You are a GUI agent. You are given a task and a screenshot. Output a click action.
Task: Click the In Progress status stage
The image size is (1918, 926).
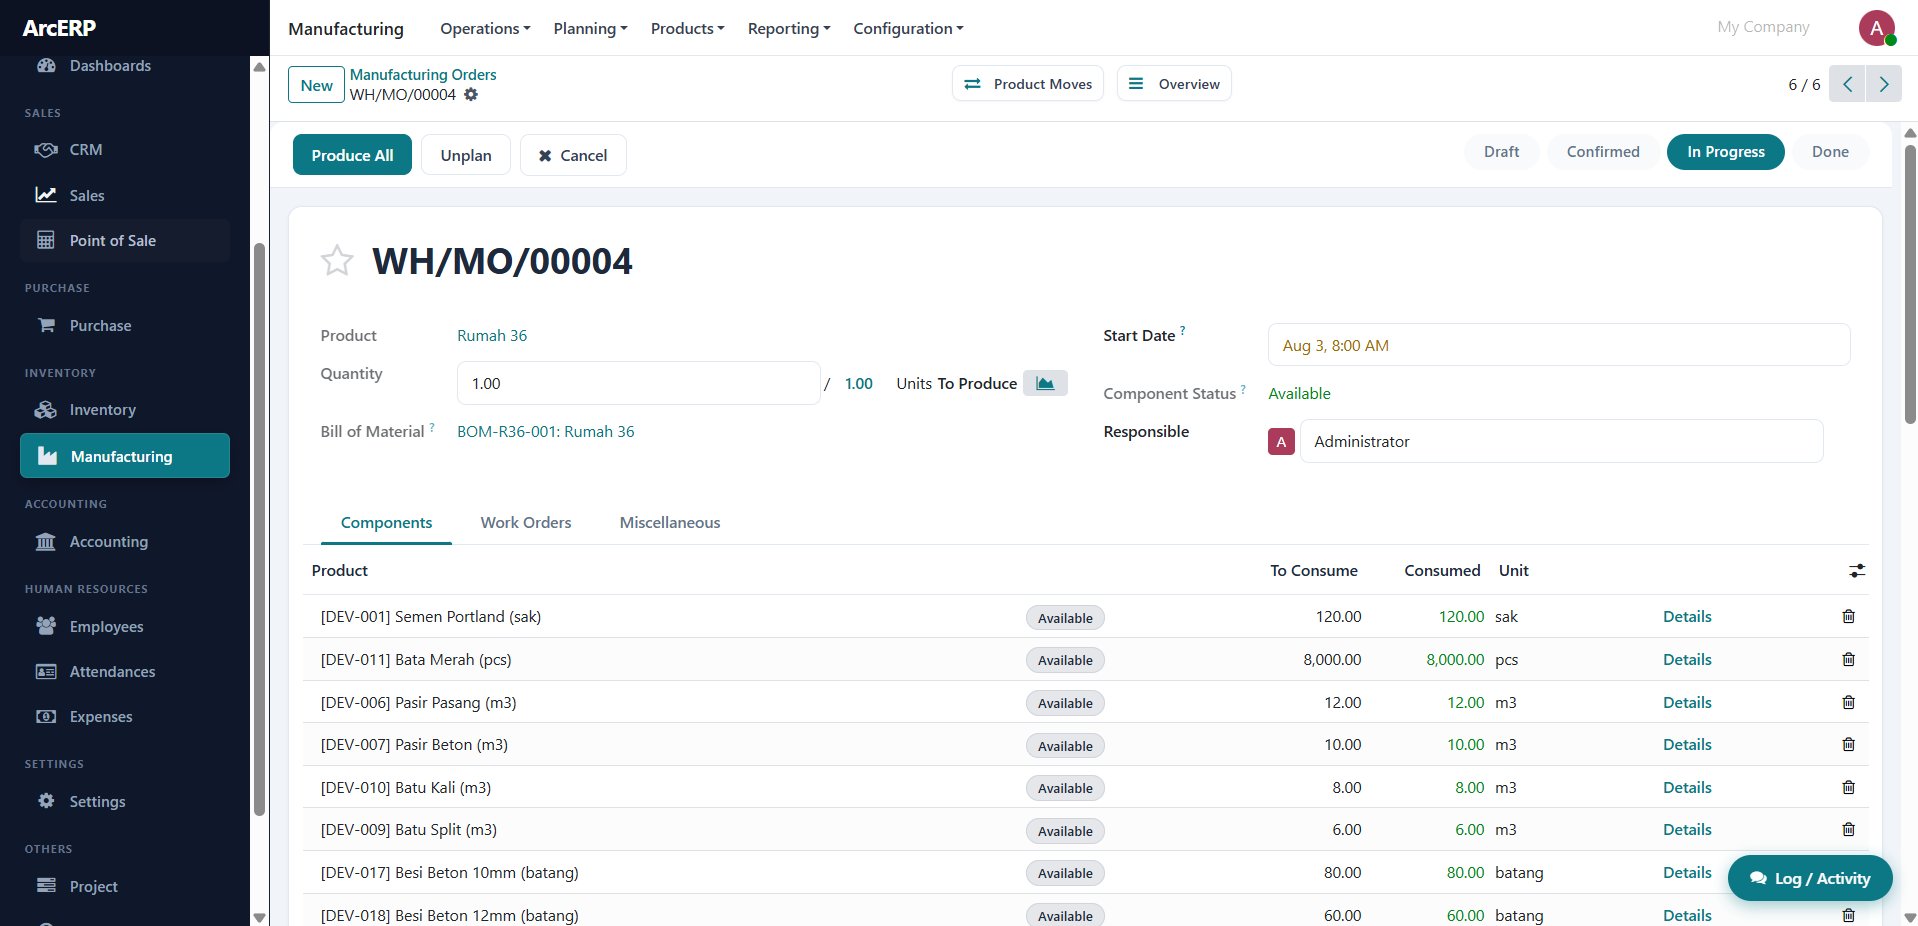pos(1726,152)
